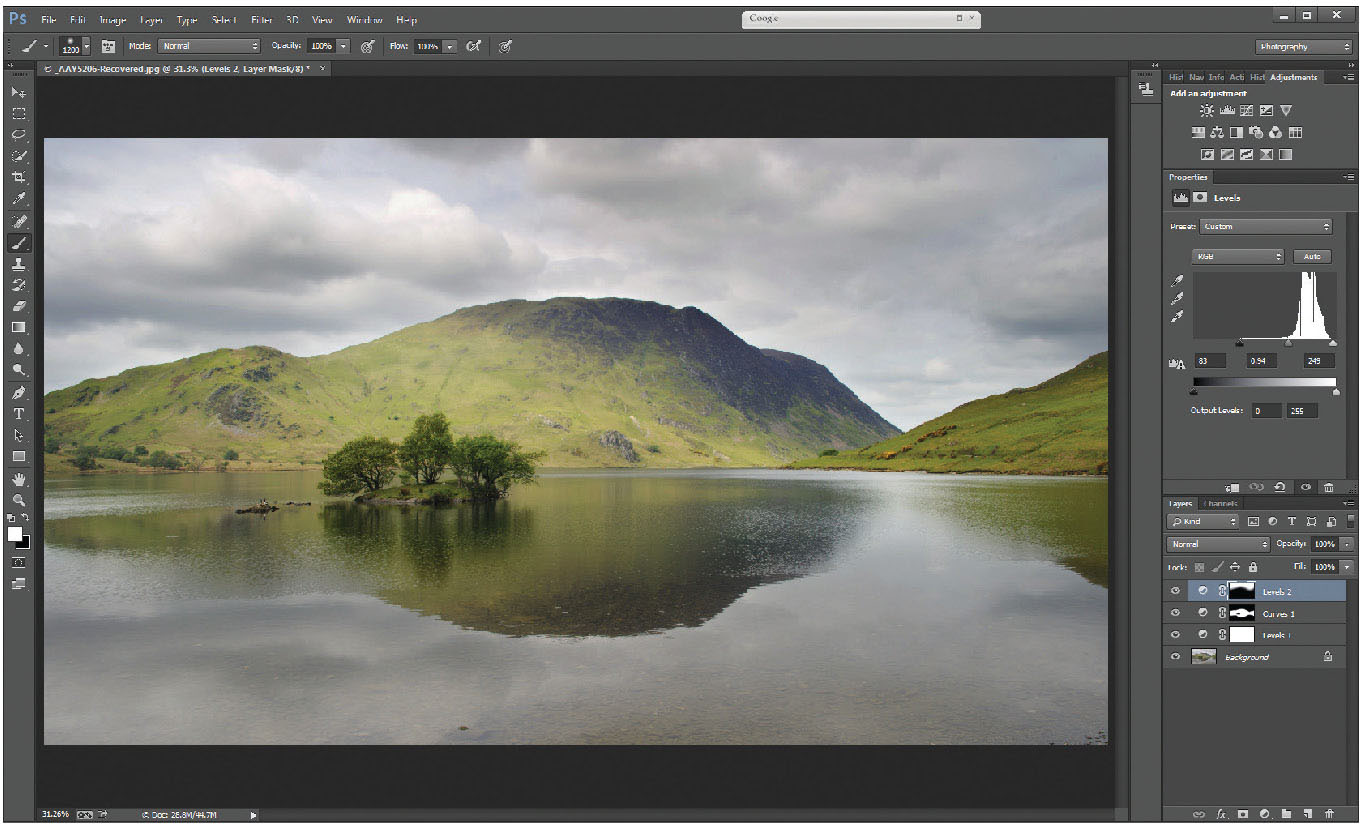This screenshot has width=1360, height=824.
Task: Add an Invert adjustment
Action: point(1207,154)
